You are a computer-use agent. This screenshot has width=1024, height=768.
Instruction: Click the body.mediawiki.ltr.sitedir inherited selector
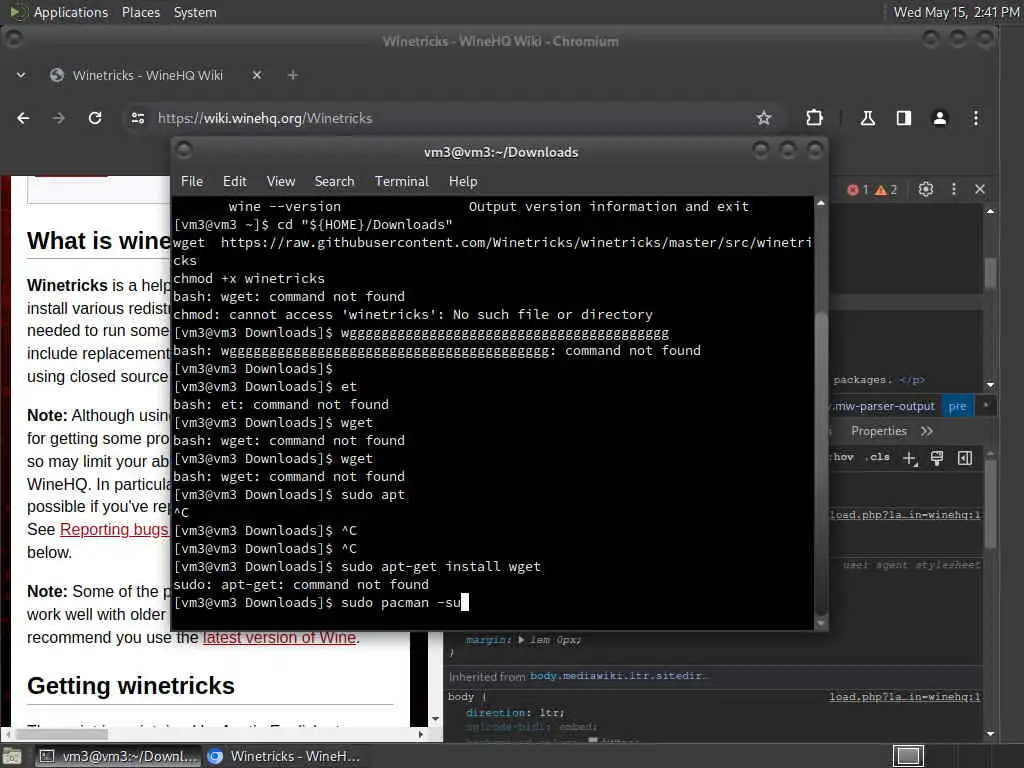[x=618, y=676]
